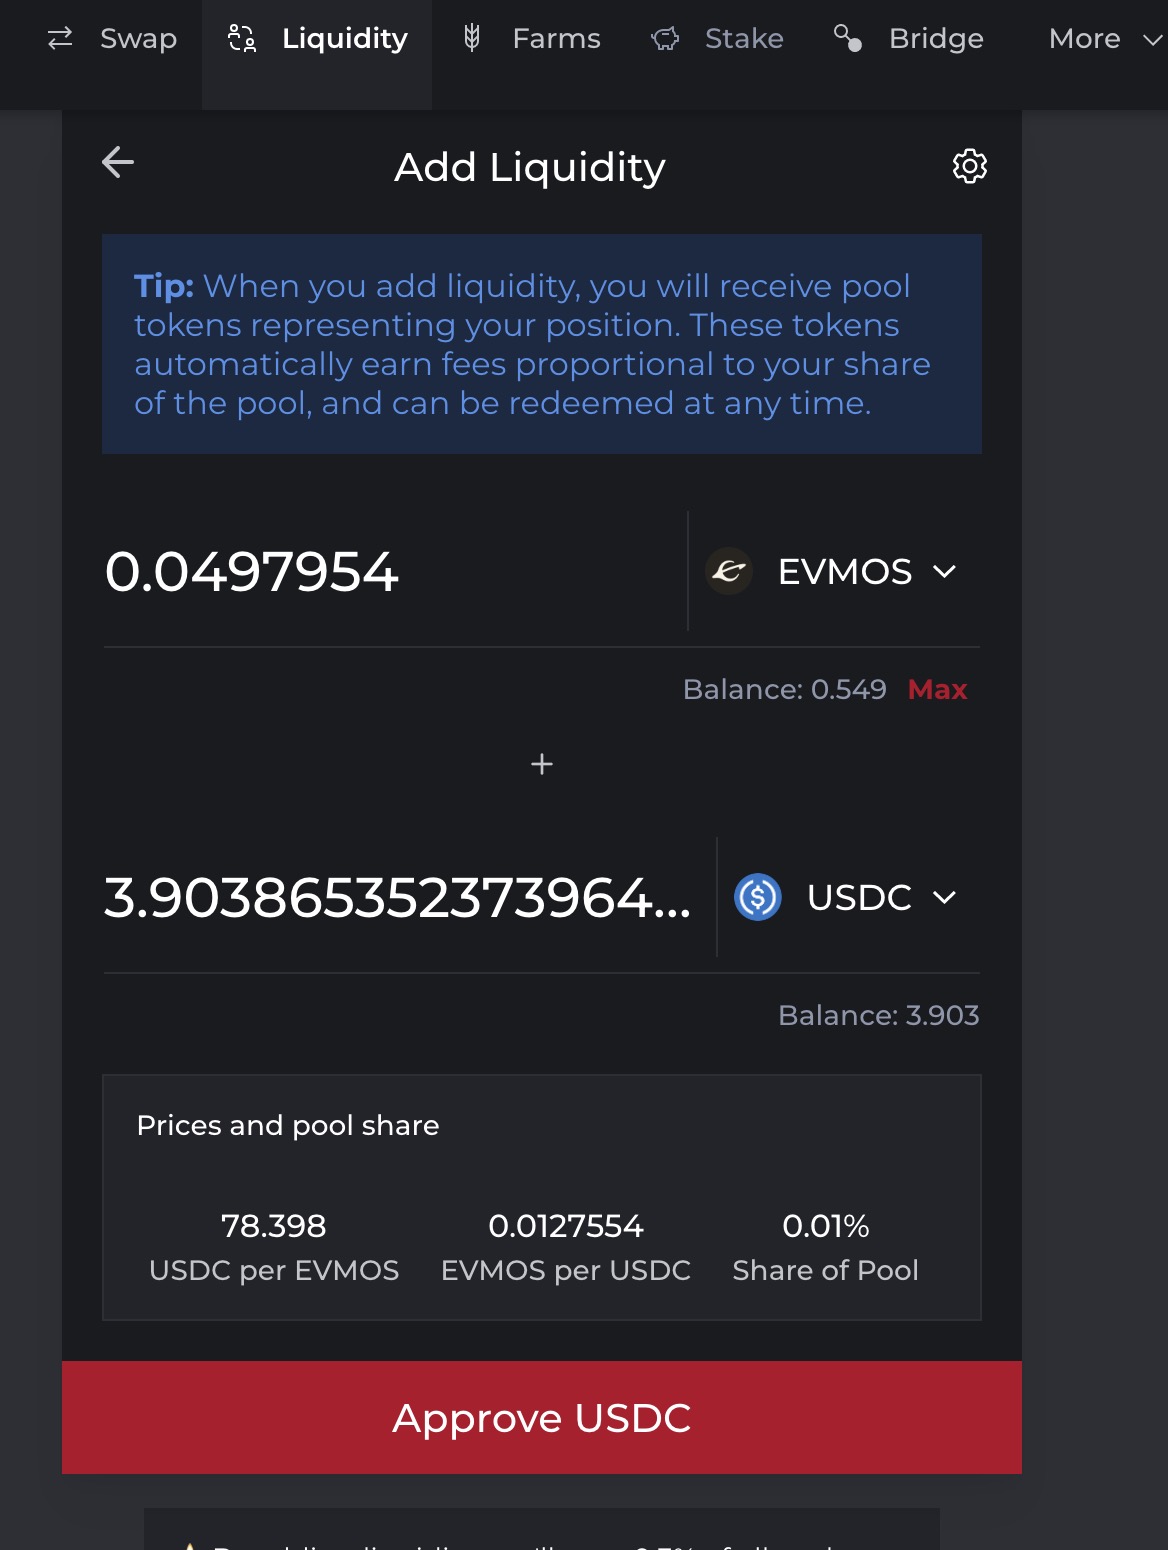
Task: Expand the USDC token selector chevron
Action: (x=944, y=897)
